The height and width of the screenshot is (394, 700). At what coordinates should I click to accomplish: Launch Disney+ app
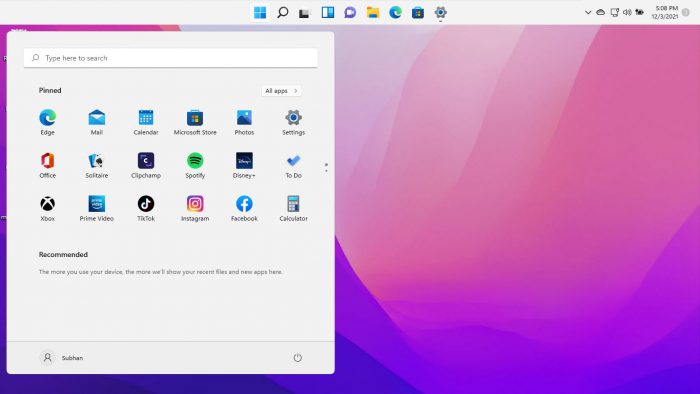click(x=244, y=165)
